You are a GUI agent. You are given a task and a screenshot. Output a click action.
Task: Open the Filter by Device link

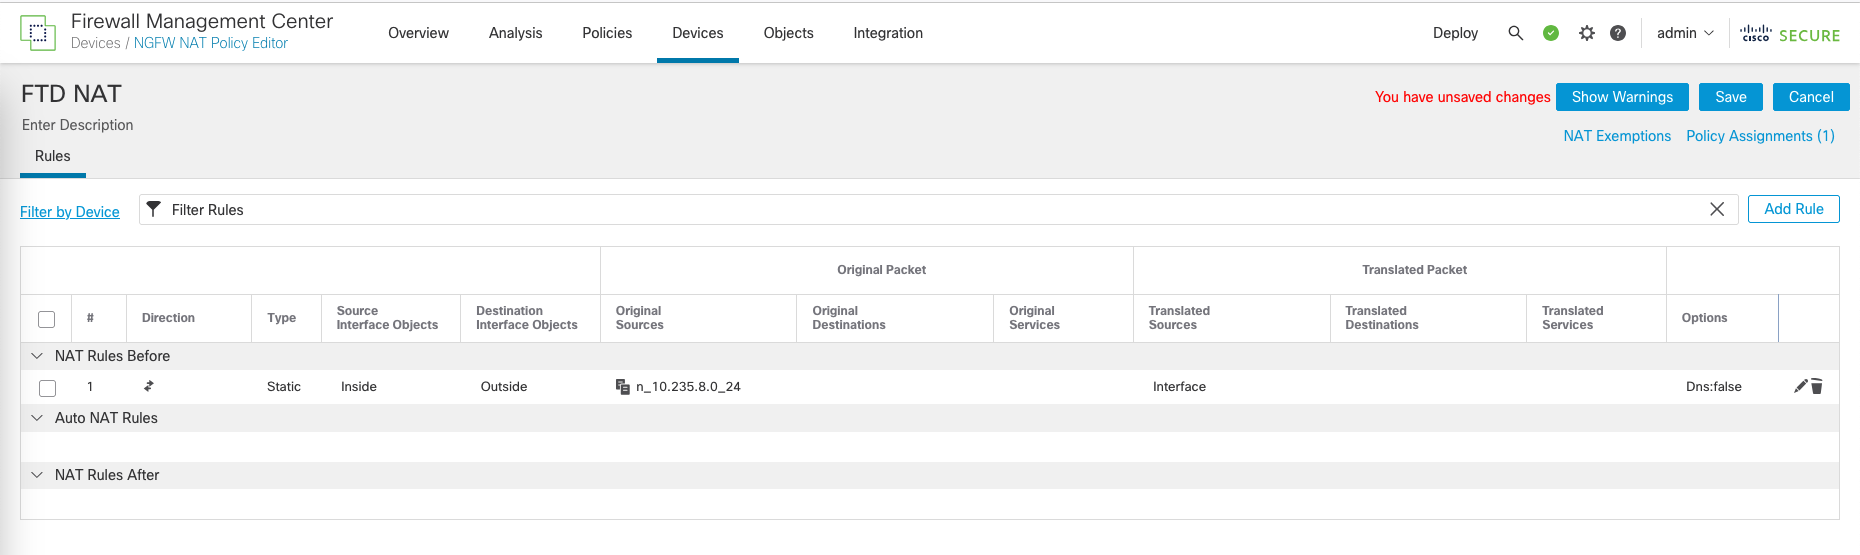(x=70, y=212)
